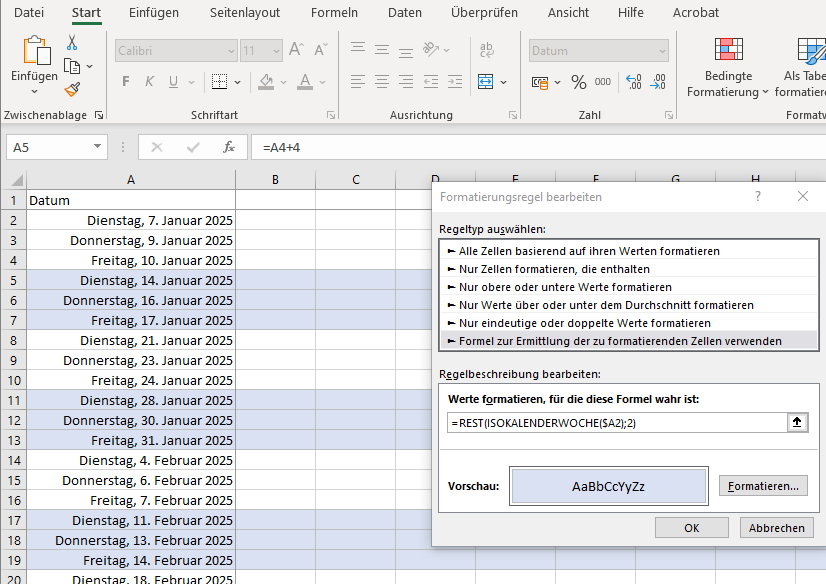The image size is (826, 584).
Task: Toggle underline formatting U button
Action: [x=173, y=82]
